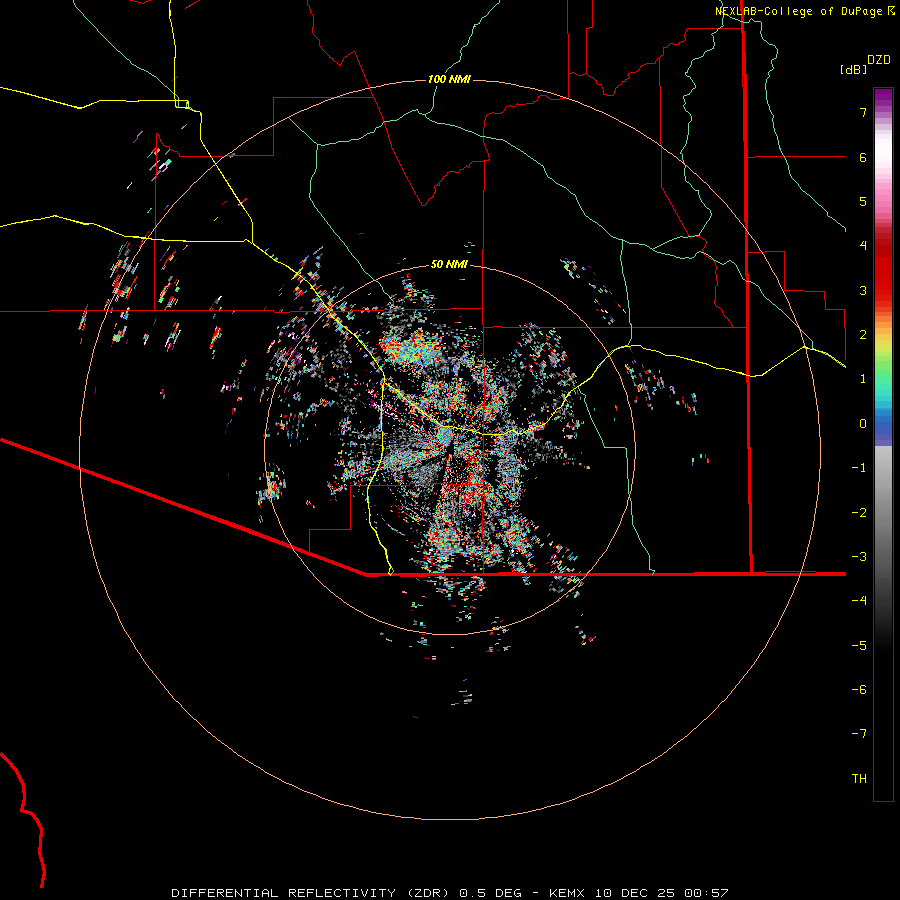
Task: Click the 7 value on color scale
Action: (x=863, y=112)
